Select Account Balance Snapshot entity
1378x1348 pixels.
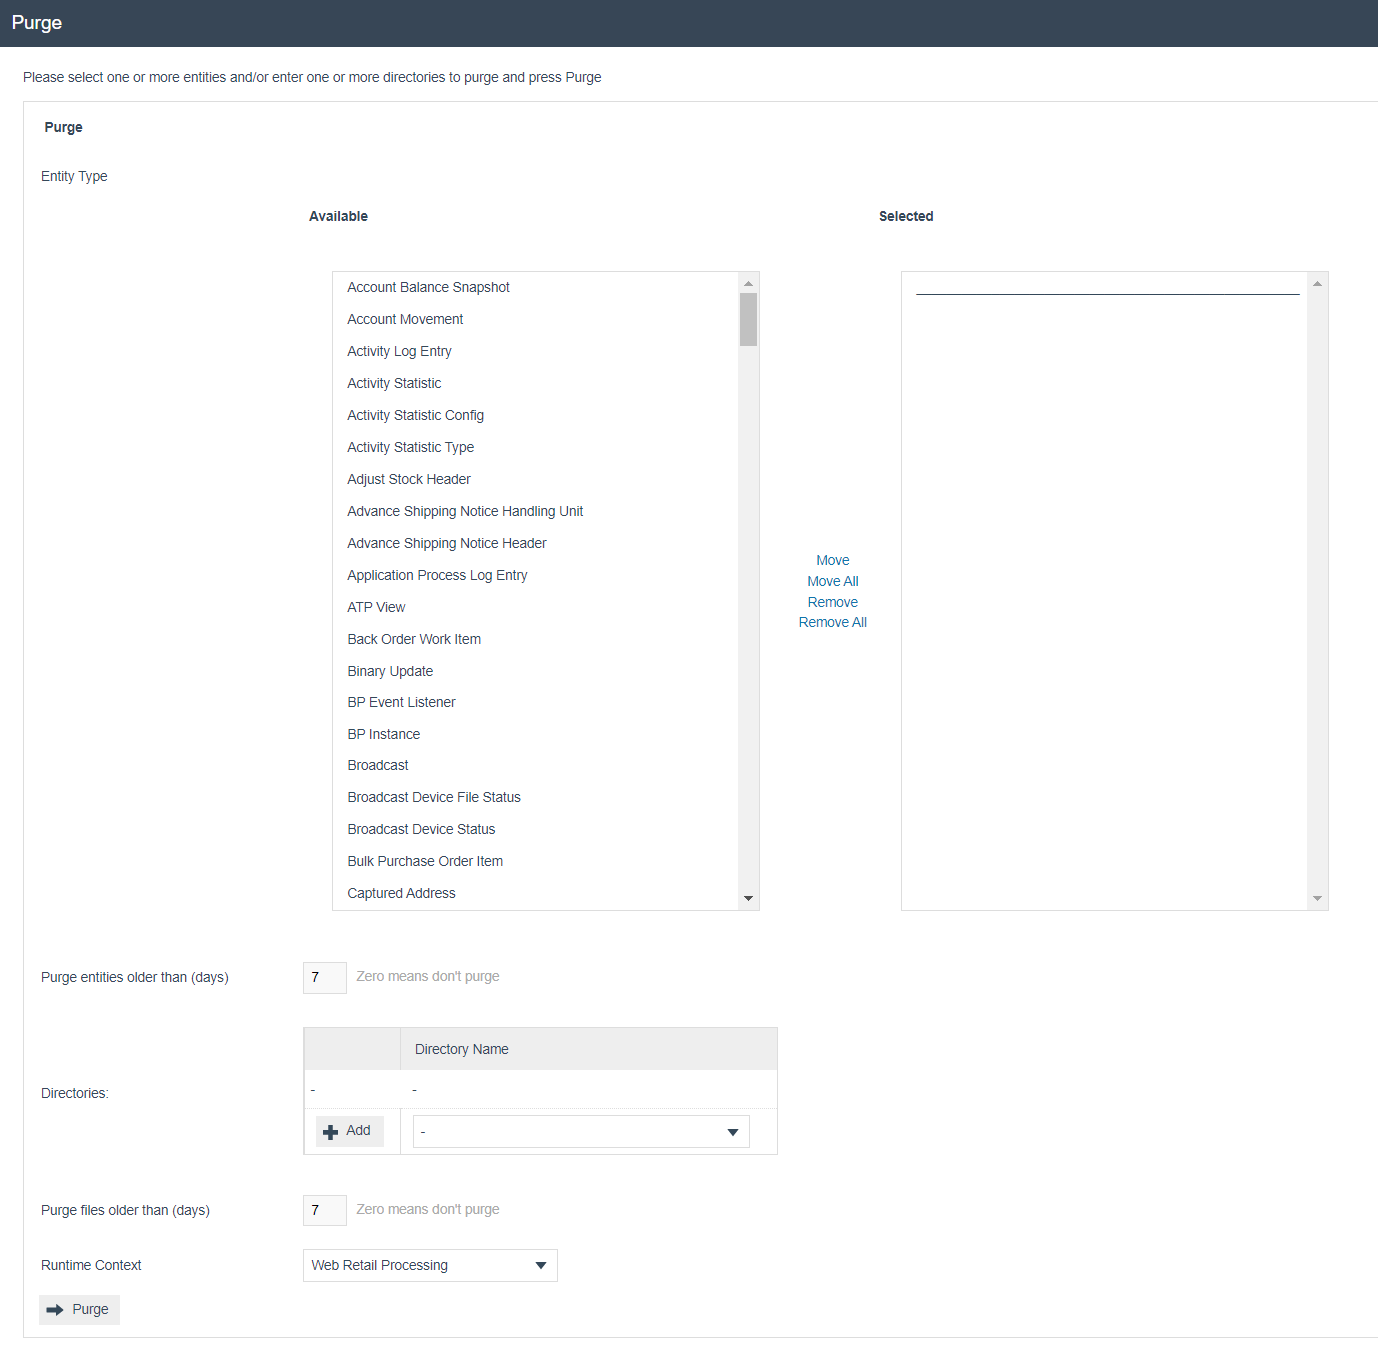point(428,287)
